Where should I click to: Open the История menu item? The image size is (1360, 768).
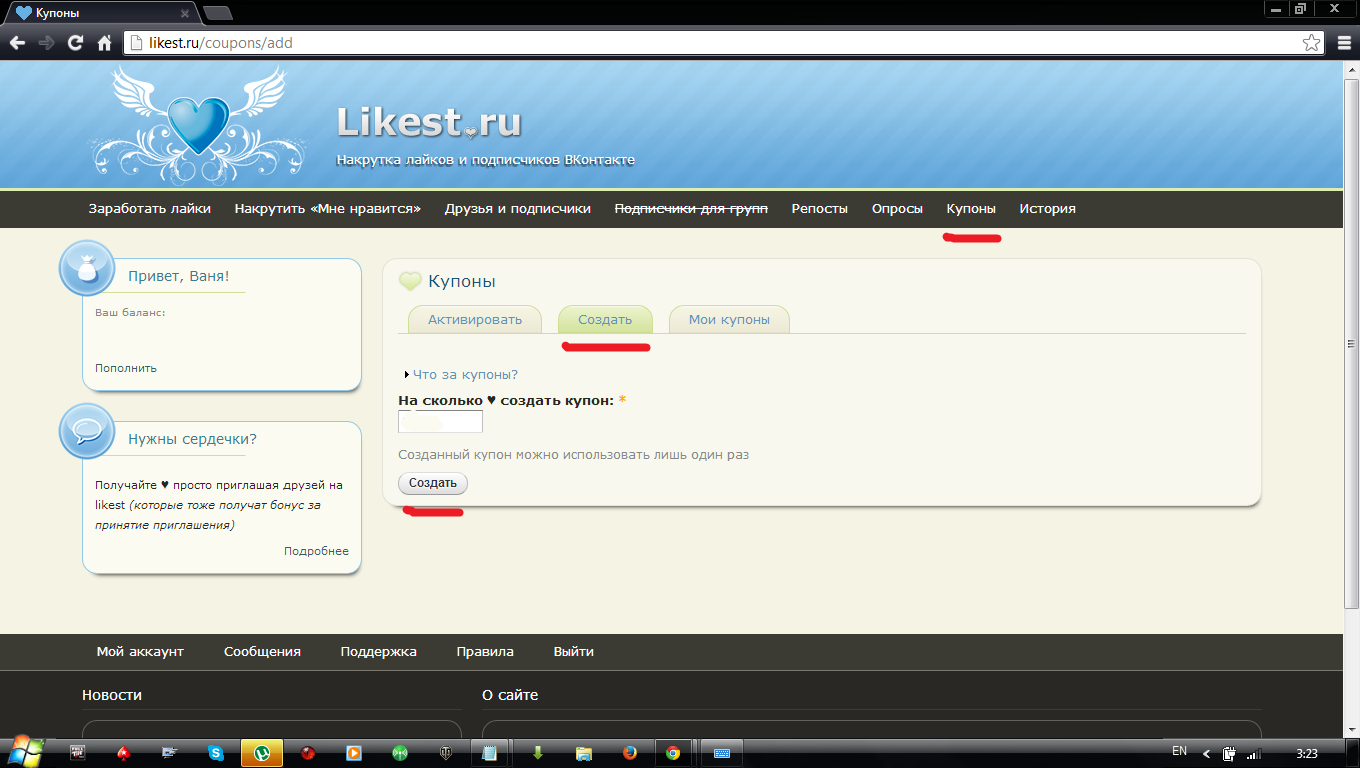click(1048, 209)
